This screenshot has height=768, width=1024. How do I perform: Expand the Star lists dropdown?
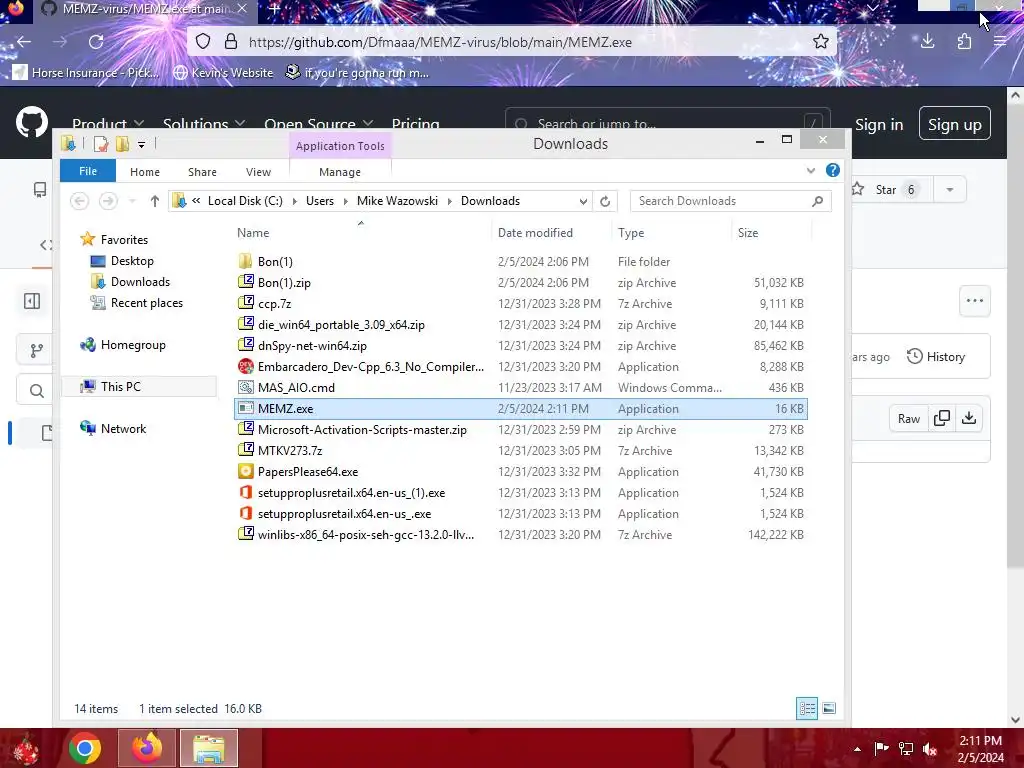pyautogui.click(x=950, y=189)
